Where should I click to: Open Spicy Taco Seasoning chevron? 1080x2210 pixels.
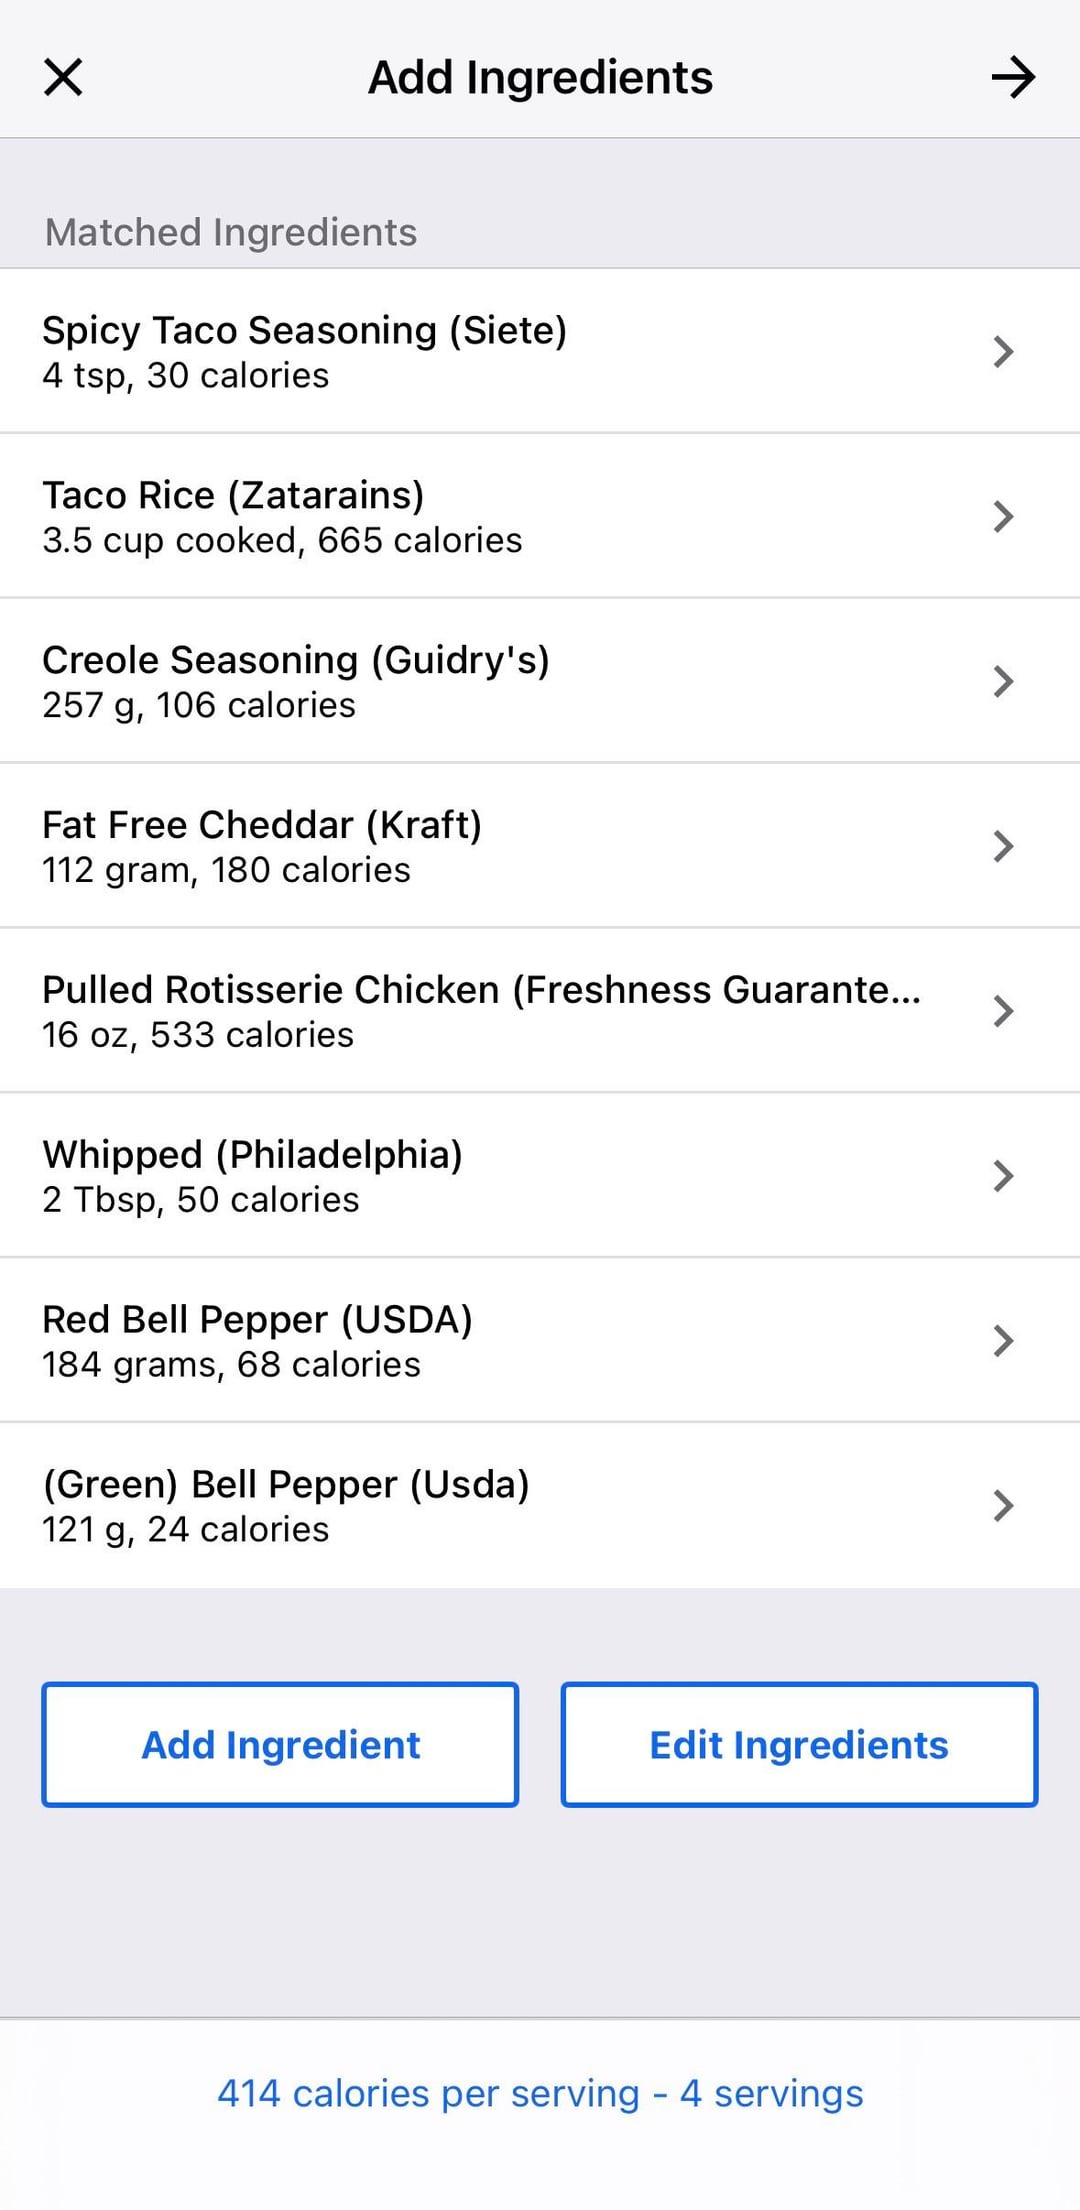pyautogui.click(x=1003, y=351)
